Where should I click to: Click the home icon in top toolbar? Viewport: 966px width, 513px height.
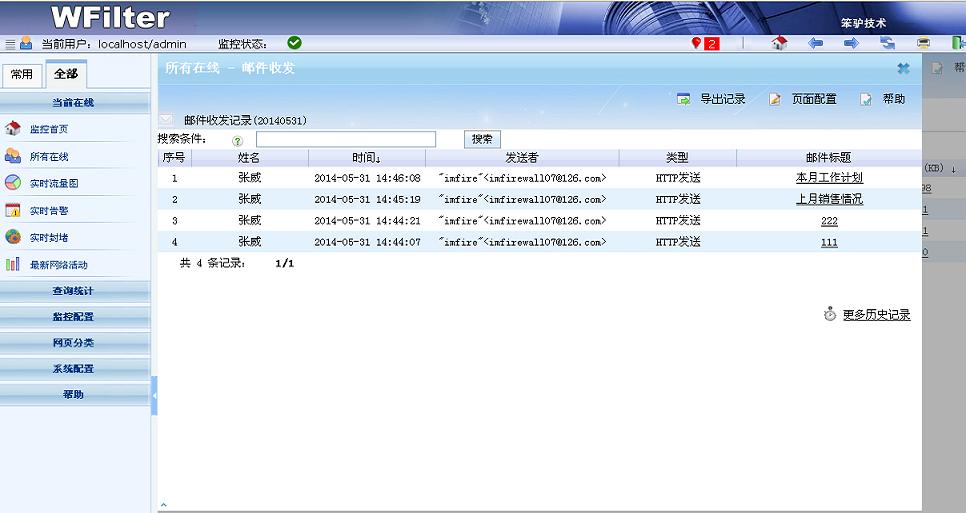click(x=780, y=43)
